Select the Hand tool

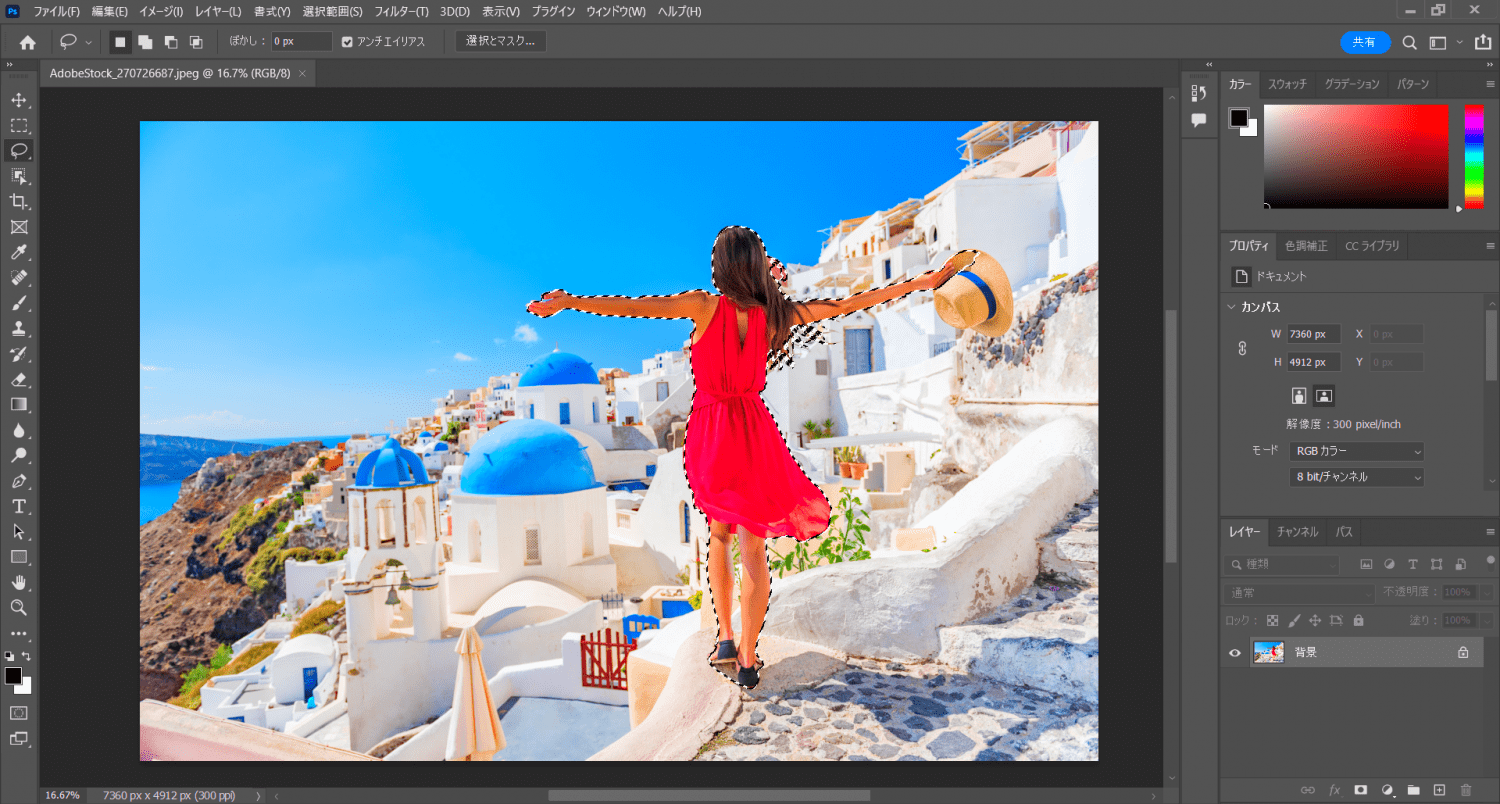[18, 582]
